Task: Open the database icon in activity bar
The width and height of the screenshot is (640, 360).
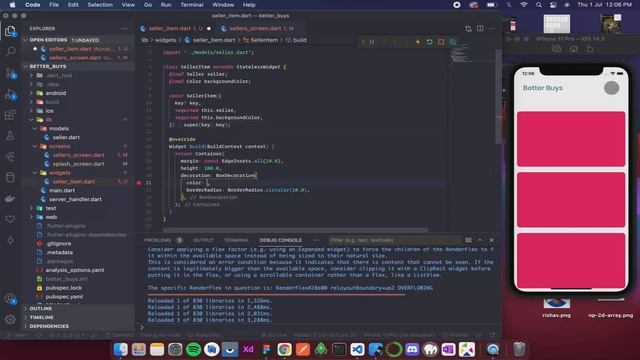Action: [10, 178]
